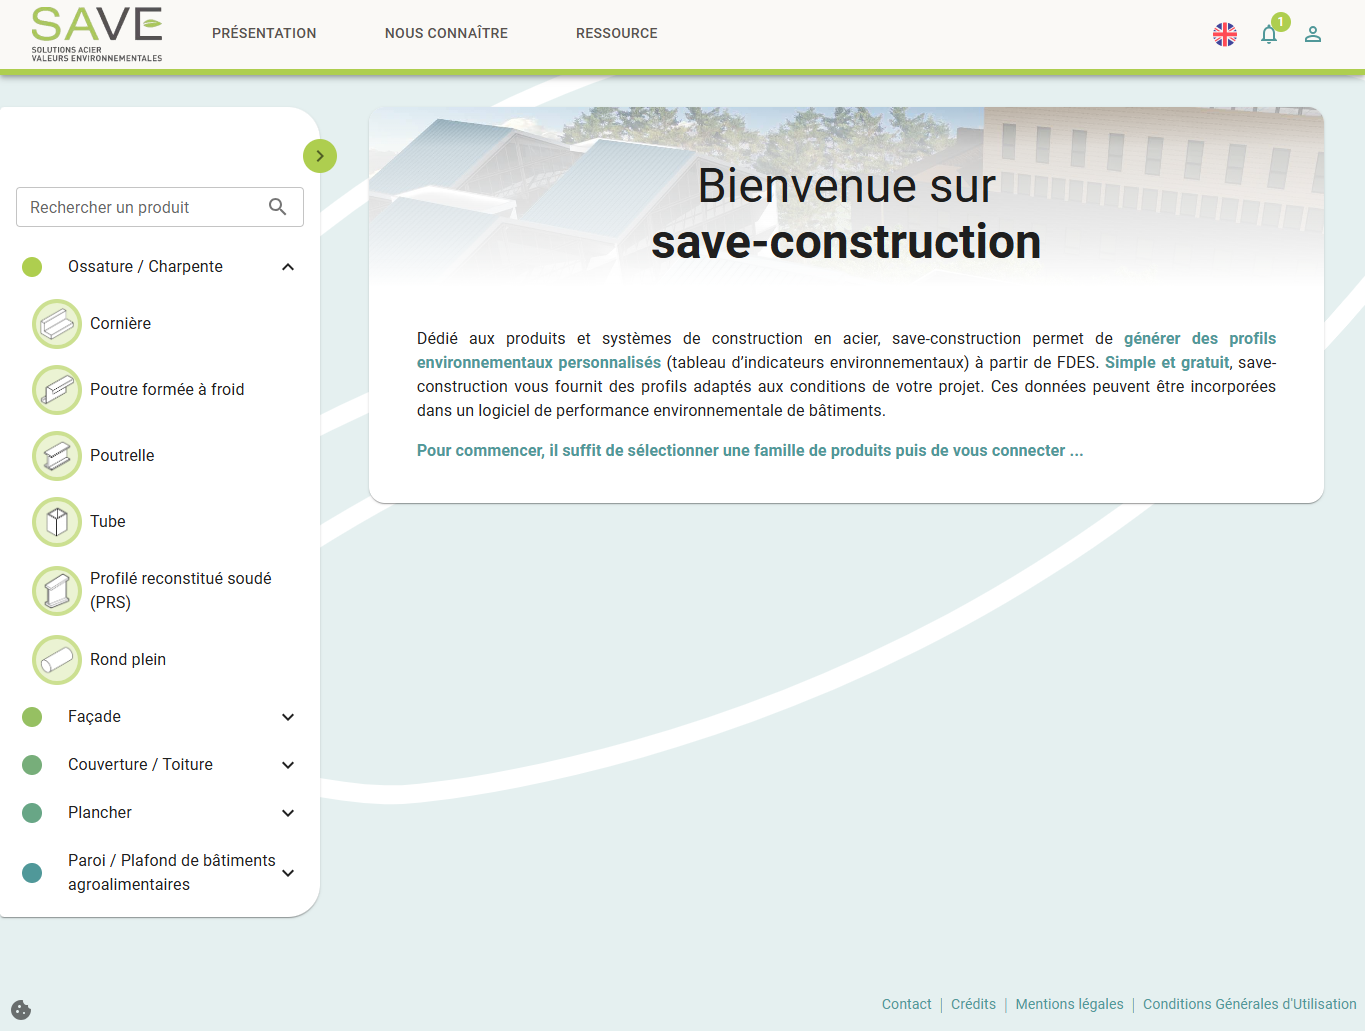Select the Profilé reconstitué soudé icon
The width and height of the screenshot is (1365, 1031).
[x=57, y=591]
